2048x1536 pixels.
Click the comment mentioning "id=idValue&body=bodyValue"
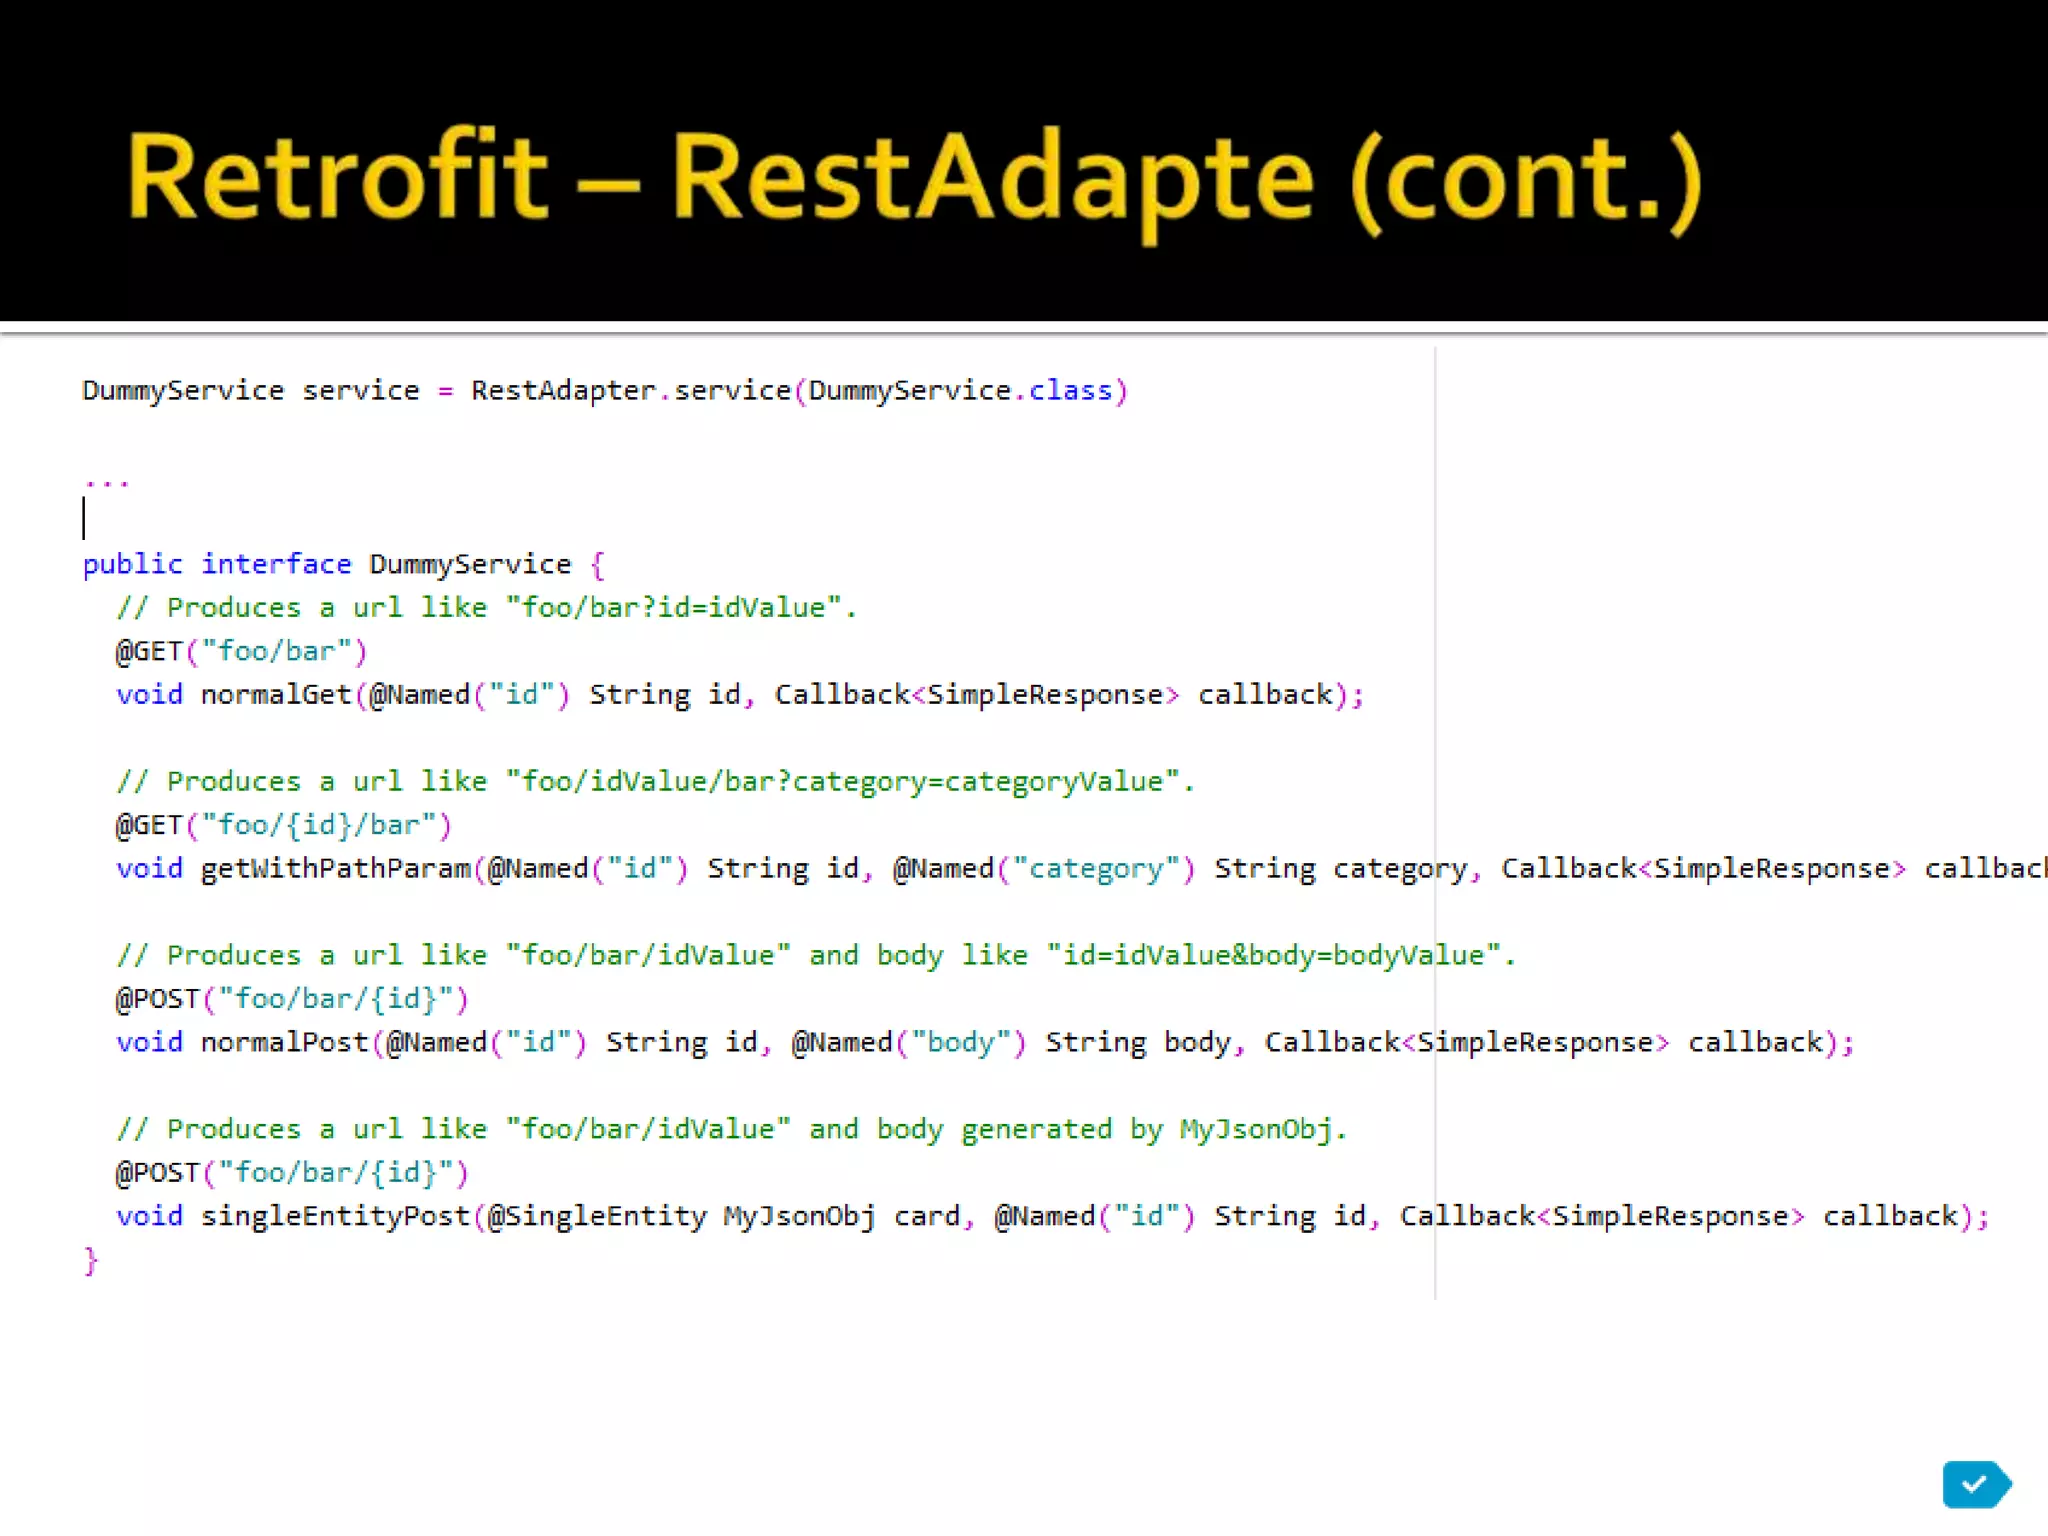(x=815, y=955)
